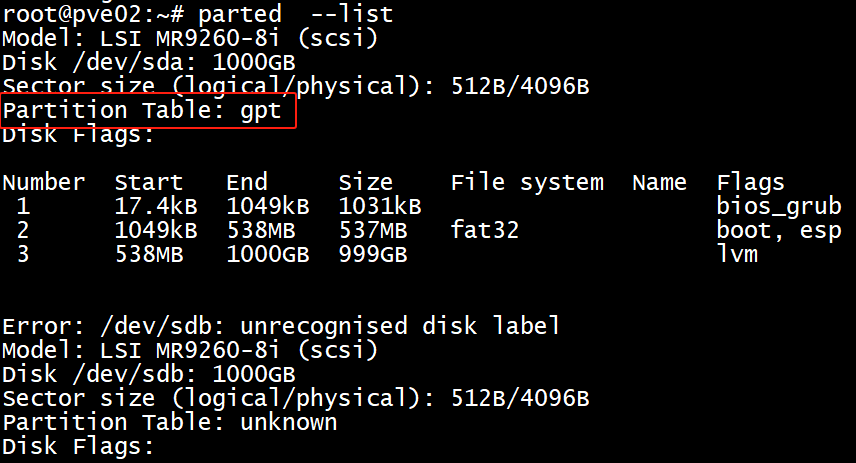Click the "Number" column header

[x=43, y=182]
